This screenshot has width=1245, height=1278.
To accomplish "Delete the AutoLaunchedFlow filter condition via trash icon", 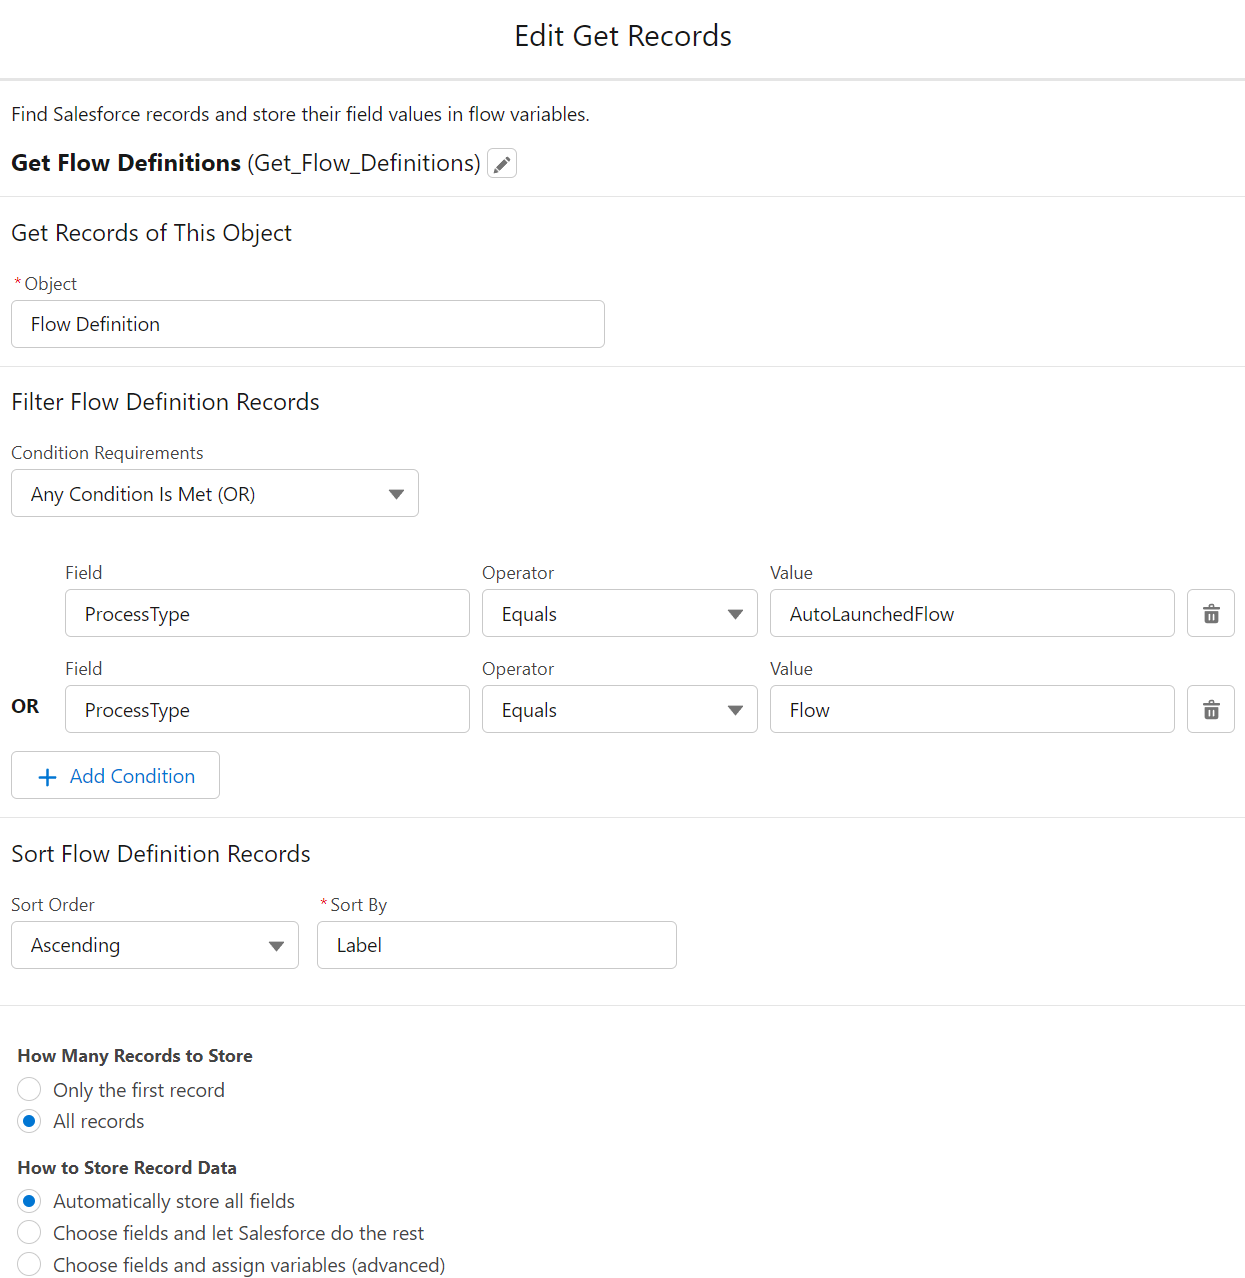I will click(x=1210, y=613).
